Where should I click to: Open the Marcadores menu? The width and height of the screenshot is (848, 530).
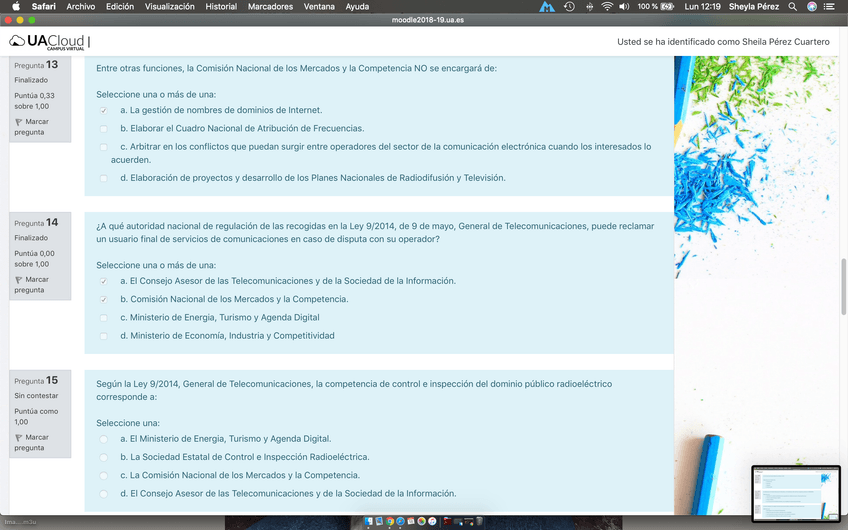tap(270, 6)
